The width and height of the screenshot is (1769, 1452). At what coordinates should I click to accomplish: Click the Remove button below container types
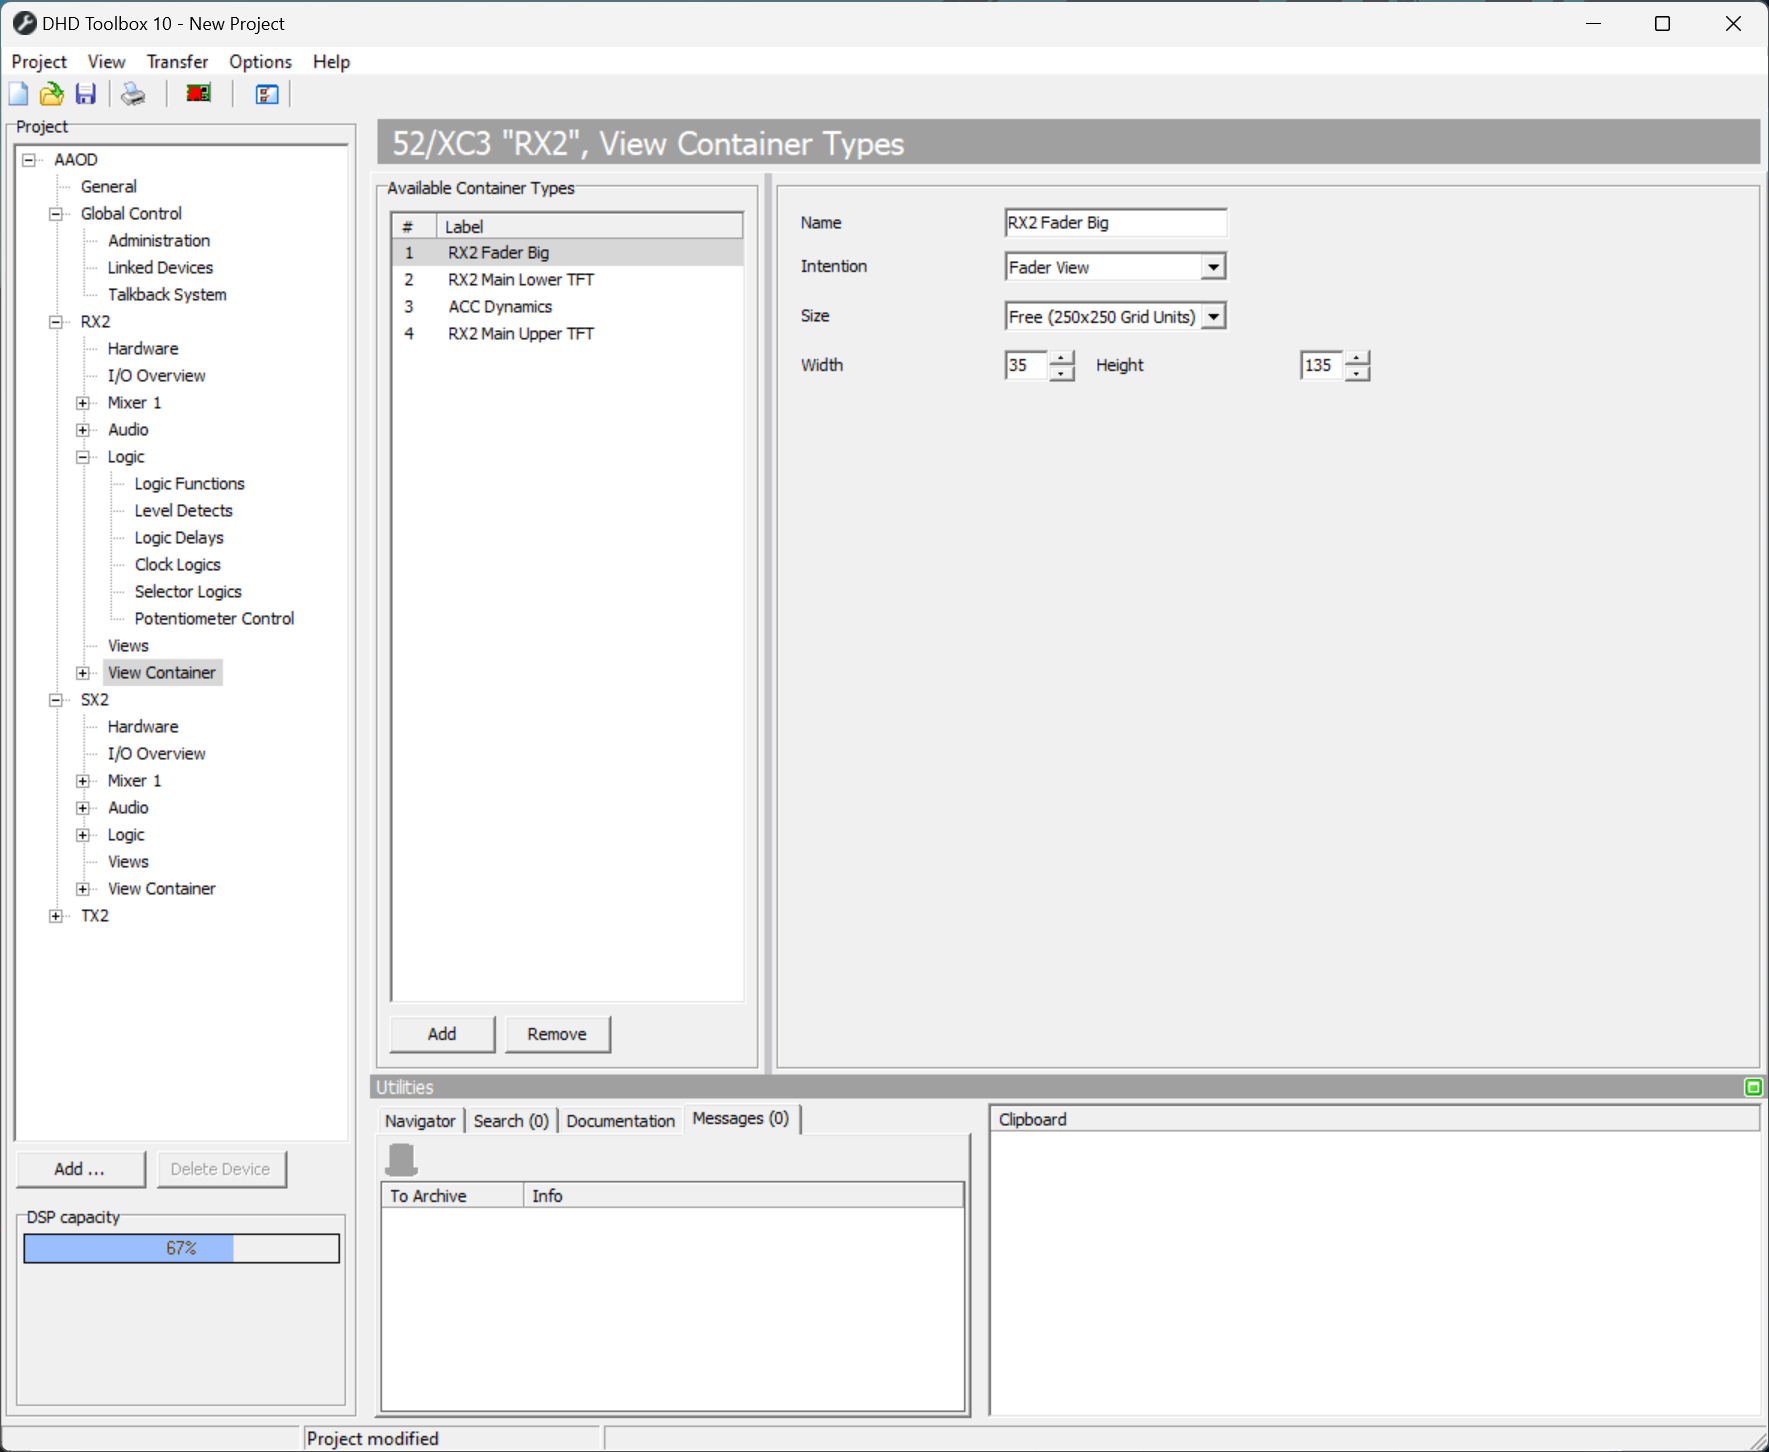coord(557,1034)
